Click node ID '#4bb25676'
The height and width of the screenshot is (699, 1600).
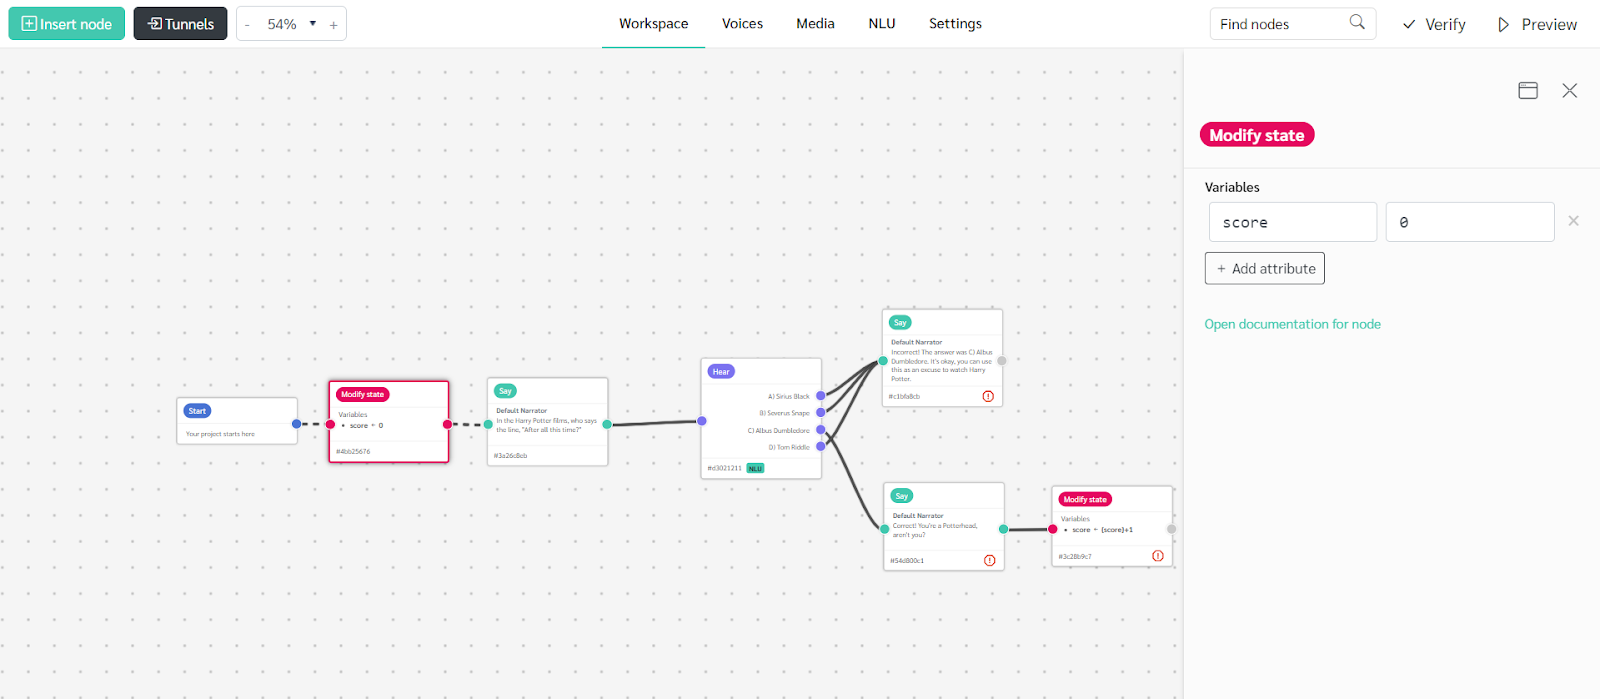[353, 452]
